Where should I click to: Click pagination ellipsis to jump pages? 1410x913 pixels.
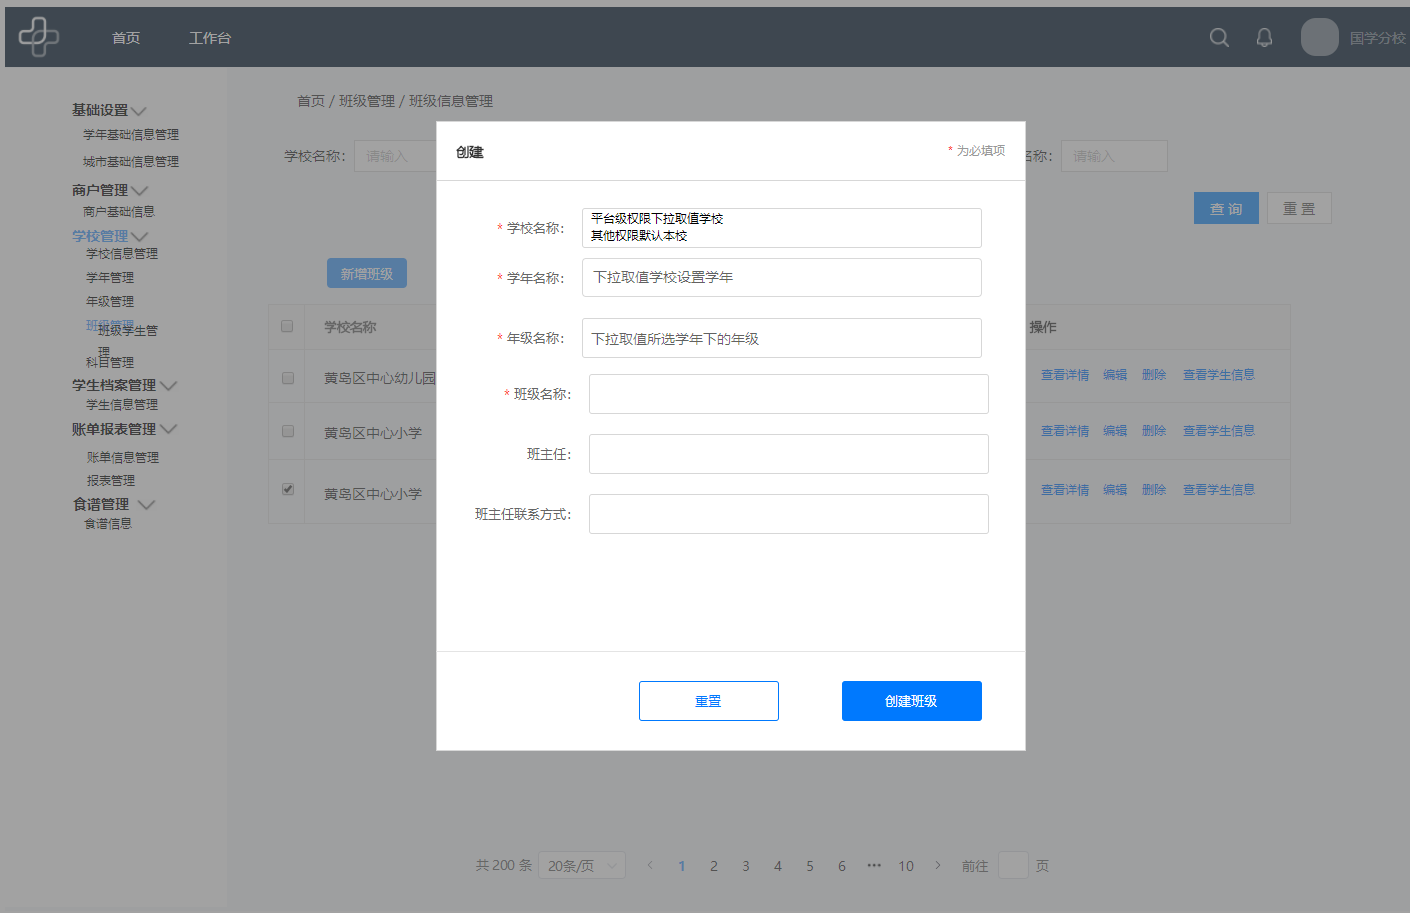pyautogui.click(x=874, y=865)
